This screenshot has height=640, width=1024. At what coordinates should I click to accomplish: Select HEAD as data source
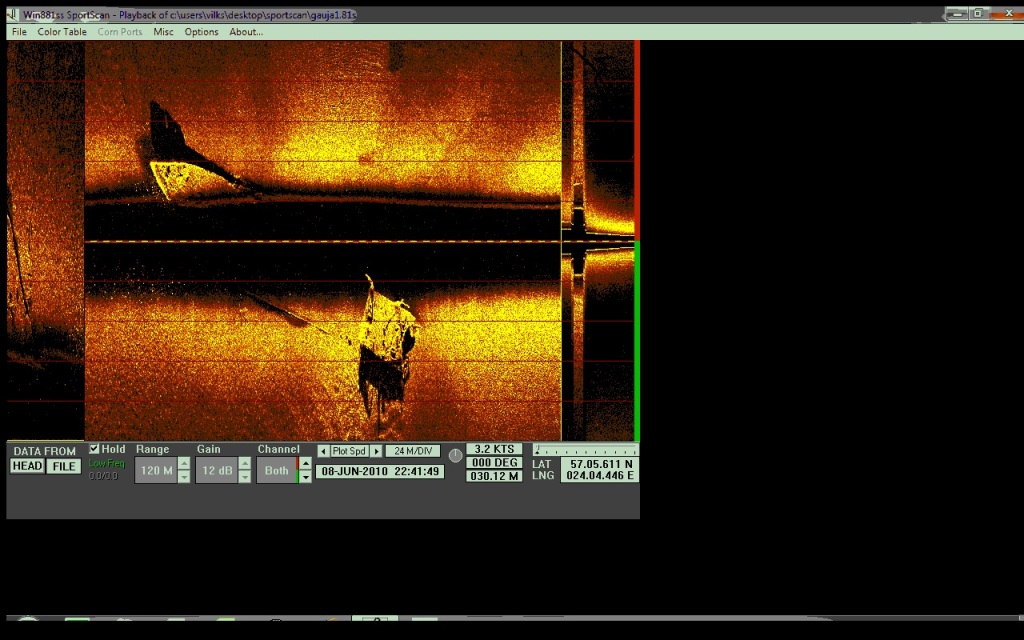coord(27,466)
